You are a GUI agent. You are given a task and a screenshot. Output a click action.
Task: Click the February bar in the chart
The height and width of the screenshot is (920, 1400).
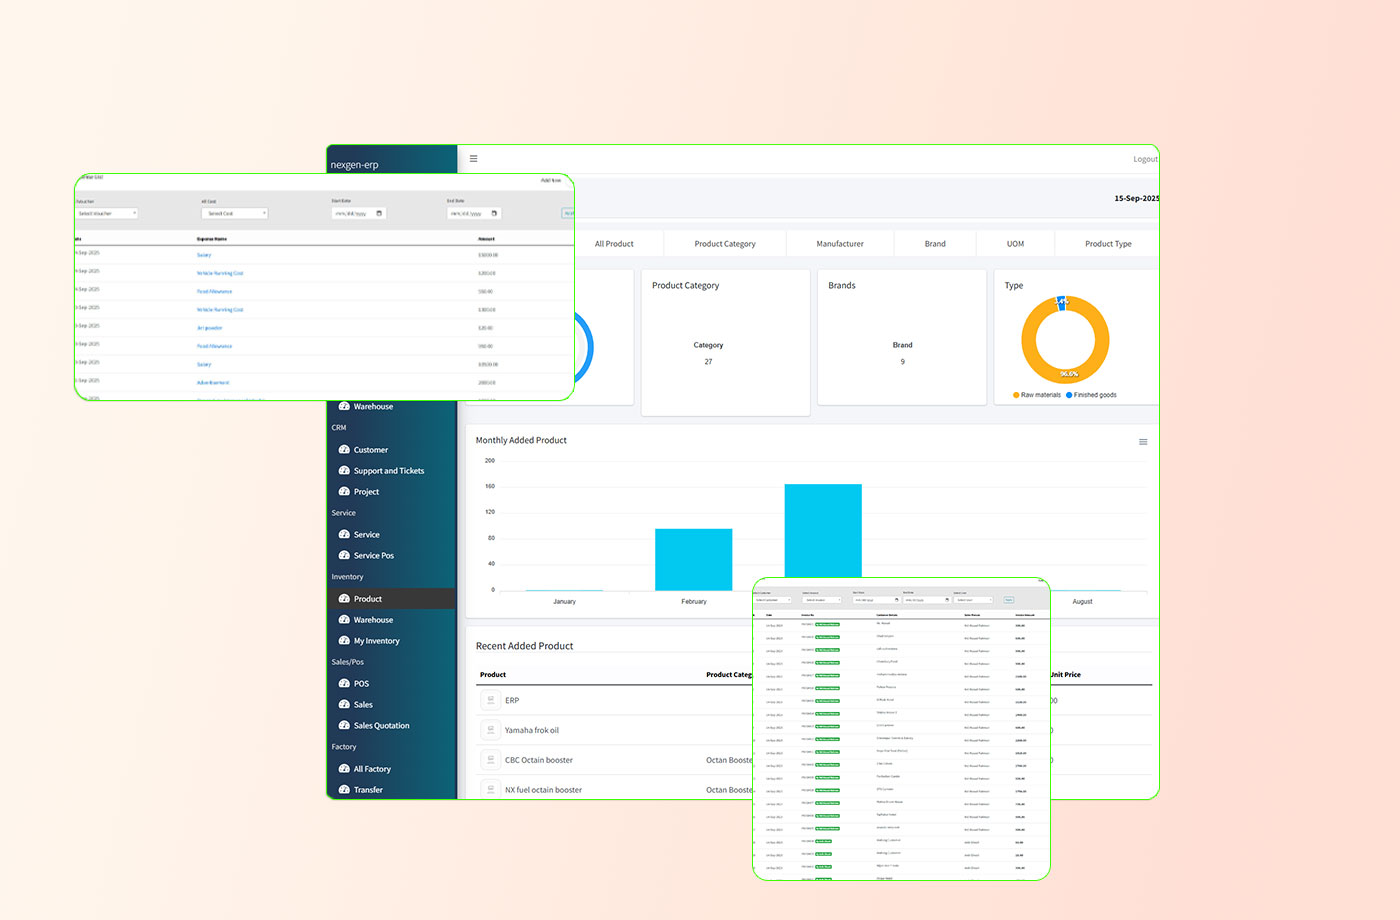click(693, 560)
